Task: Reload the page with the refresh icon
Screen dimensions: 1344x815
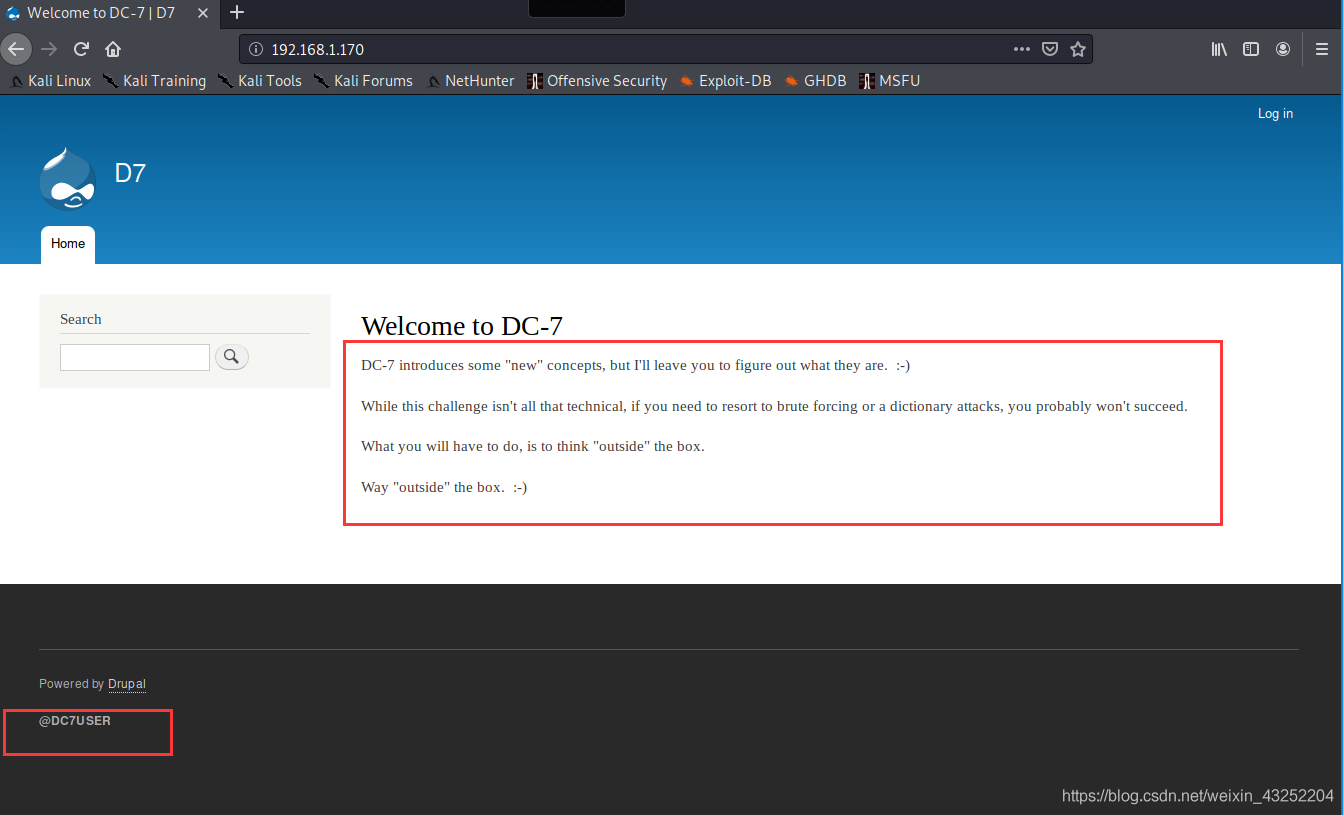Action: [82, 49]
